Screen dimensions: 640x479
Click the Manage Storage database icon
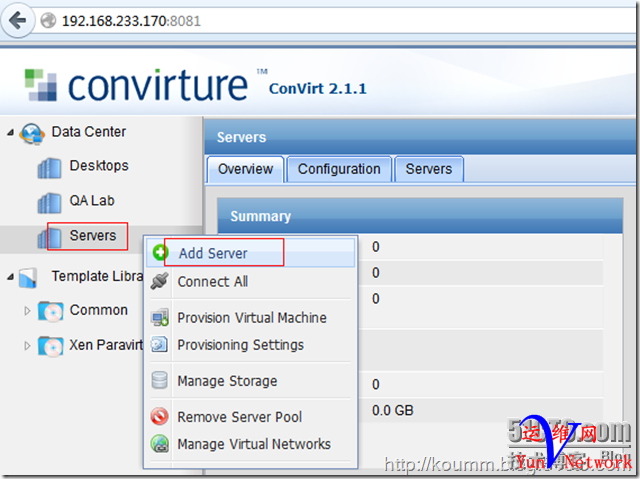click(x=160, y=380)
